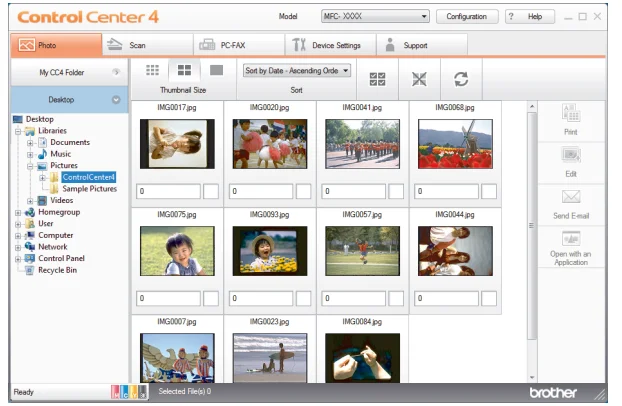This screenshot has width=622, height=406.
Task: Select the IMG0075.jpg thumbnail
Action: coord(177,250)
